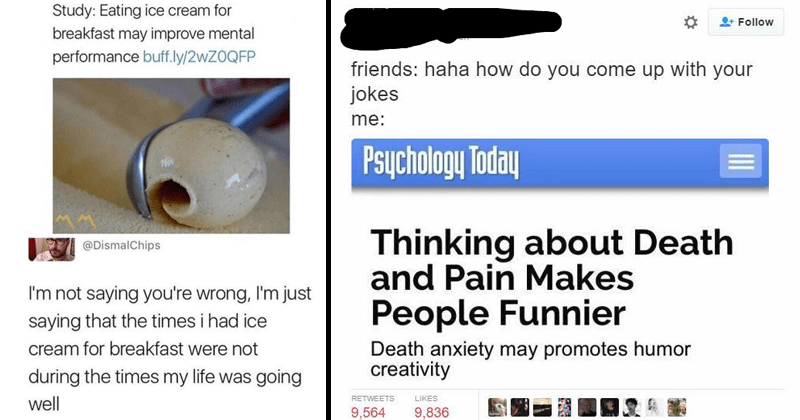The width and height of the screenshot is (800, 420).
Task: Click the fourth liker avatar with collage
Action: pyautogui.click(x=564, y=407)
